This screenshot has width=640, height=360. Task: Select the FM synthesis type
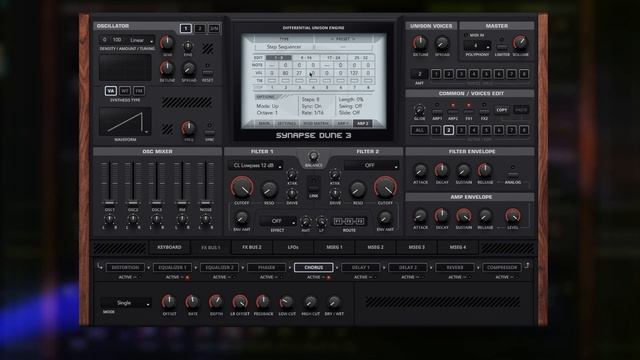139,91
